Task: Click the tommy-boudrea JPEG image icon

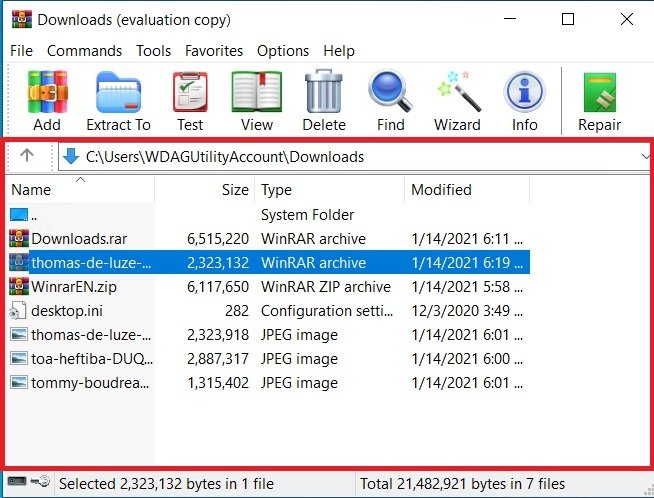Action: tap(19, 382)
